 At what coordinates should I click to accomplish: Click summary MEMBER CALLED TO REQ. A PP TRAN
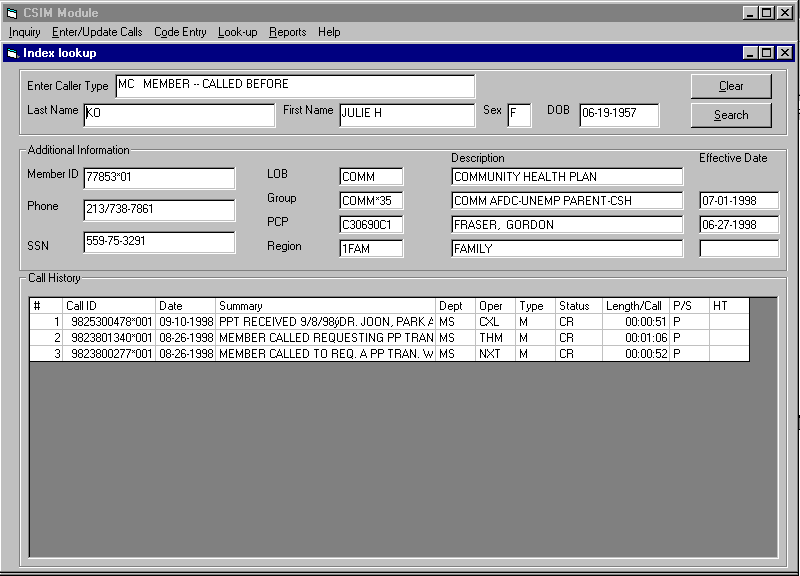click(x=326, y=354)
